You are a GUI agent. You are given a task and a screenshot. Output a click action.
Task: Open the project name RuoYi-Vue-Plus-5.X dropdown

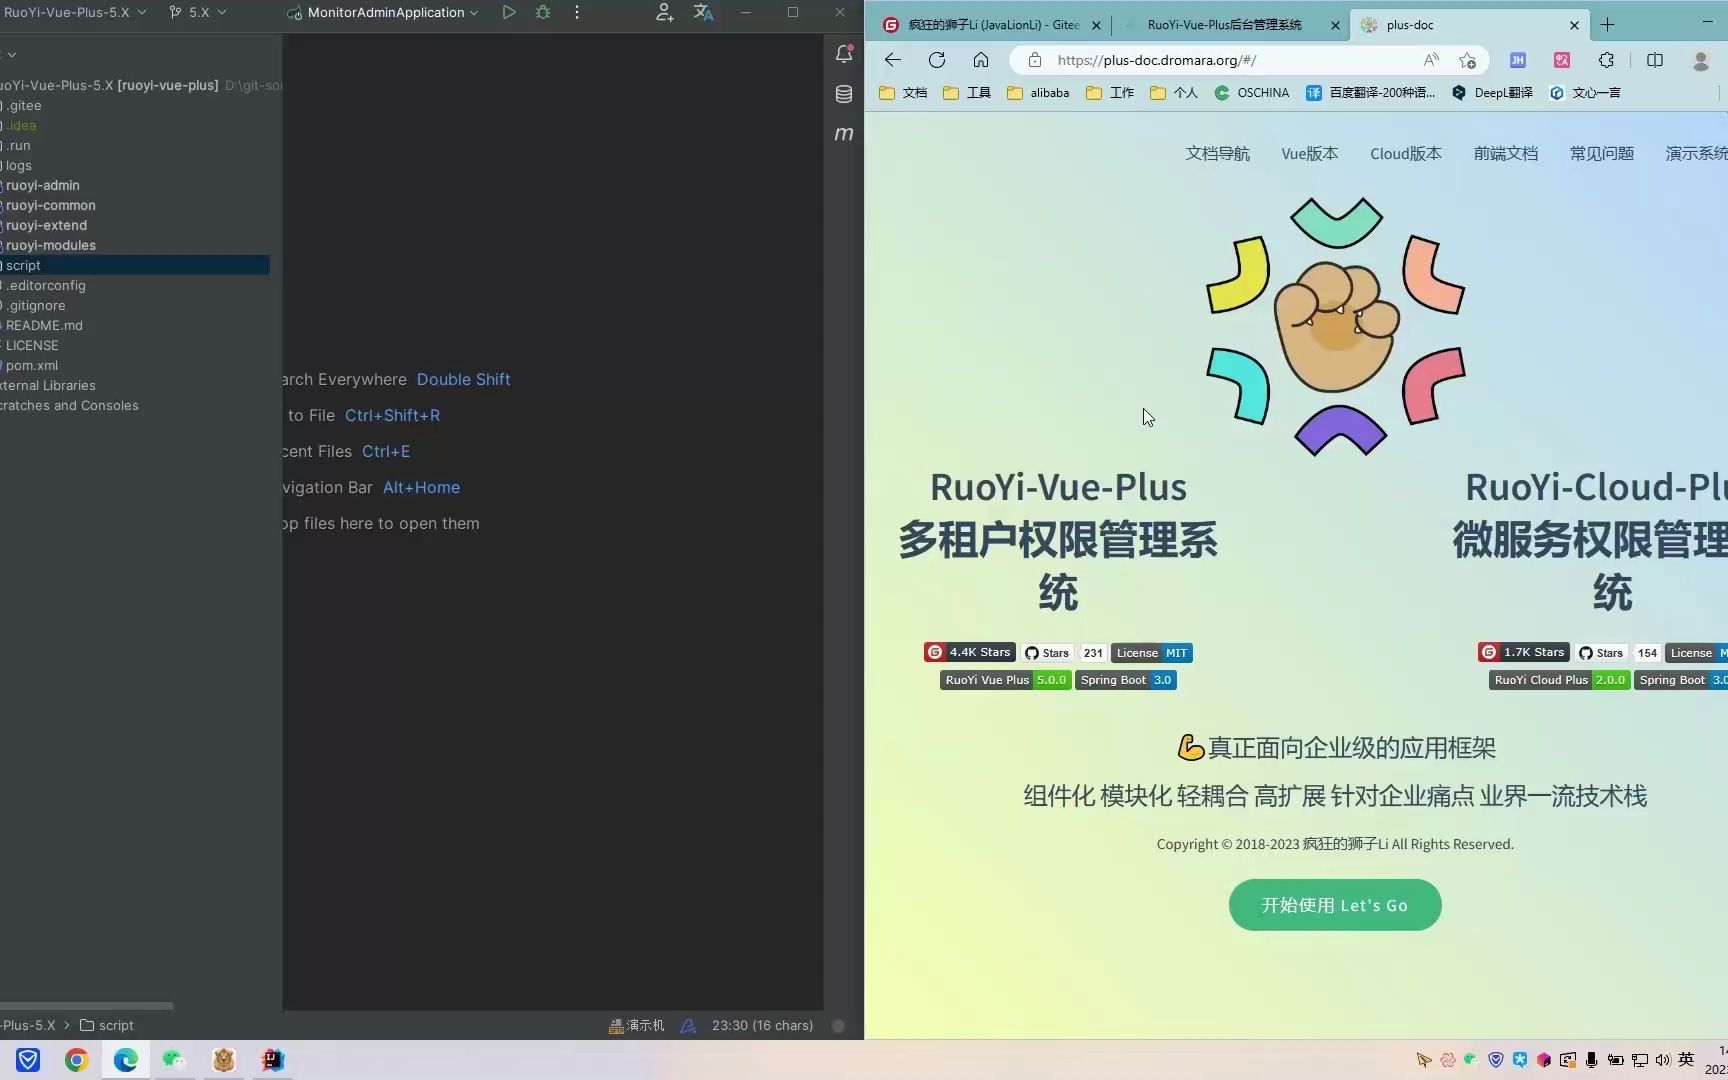pyautogui.click(x=74, y=12)
